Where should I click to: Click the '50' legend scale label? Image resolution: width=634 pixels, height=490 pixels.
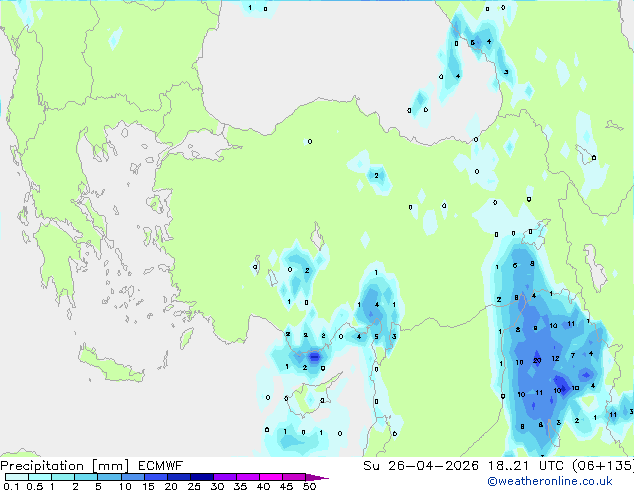pyautogui.click(x=309, y=486)
